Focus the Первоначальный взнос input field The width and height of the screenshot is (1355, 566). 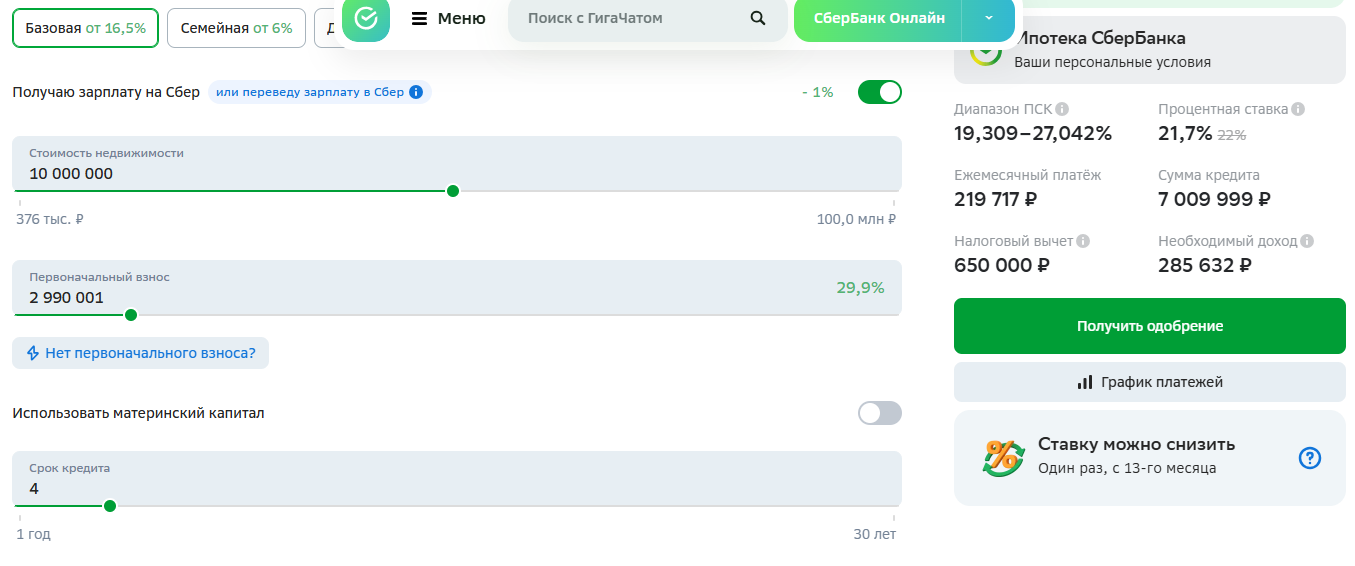click(400, 297)
